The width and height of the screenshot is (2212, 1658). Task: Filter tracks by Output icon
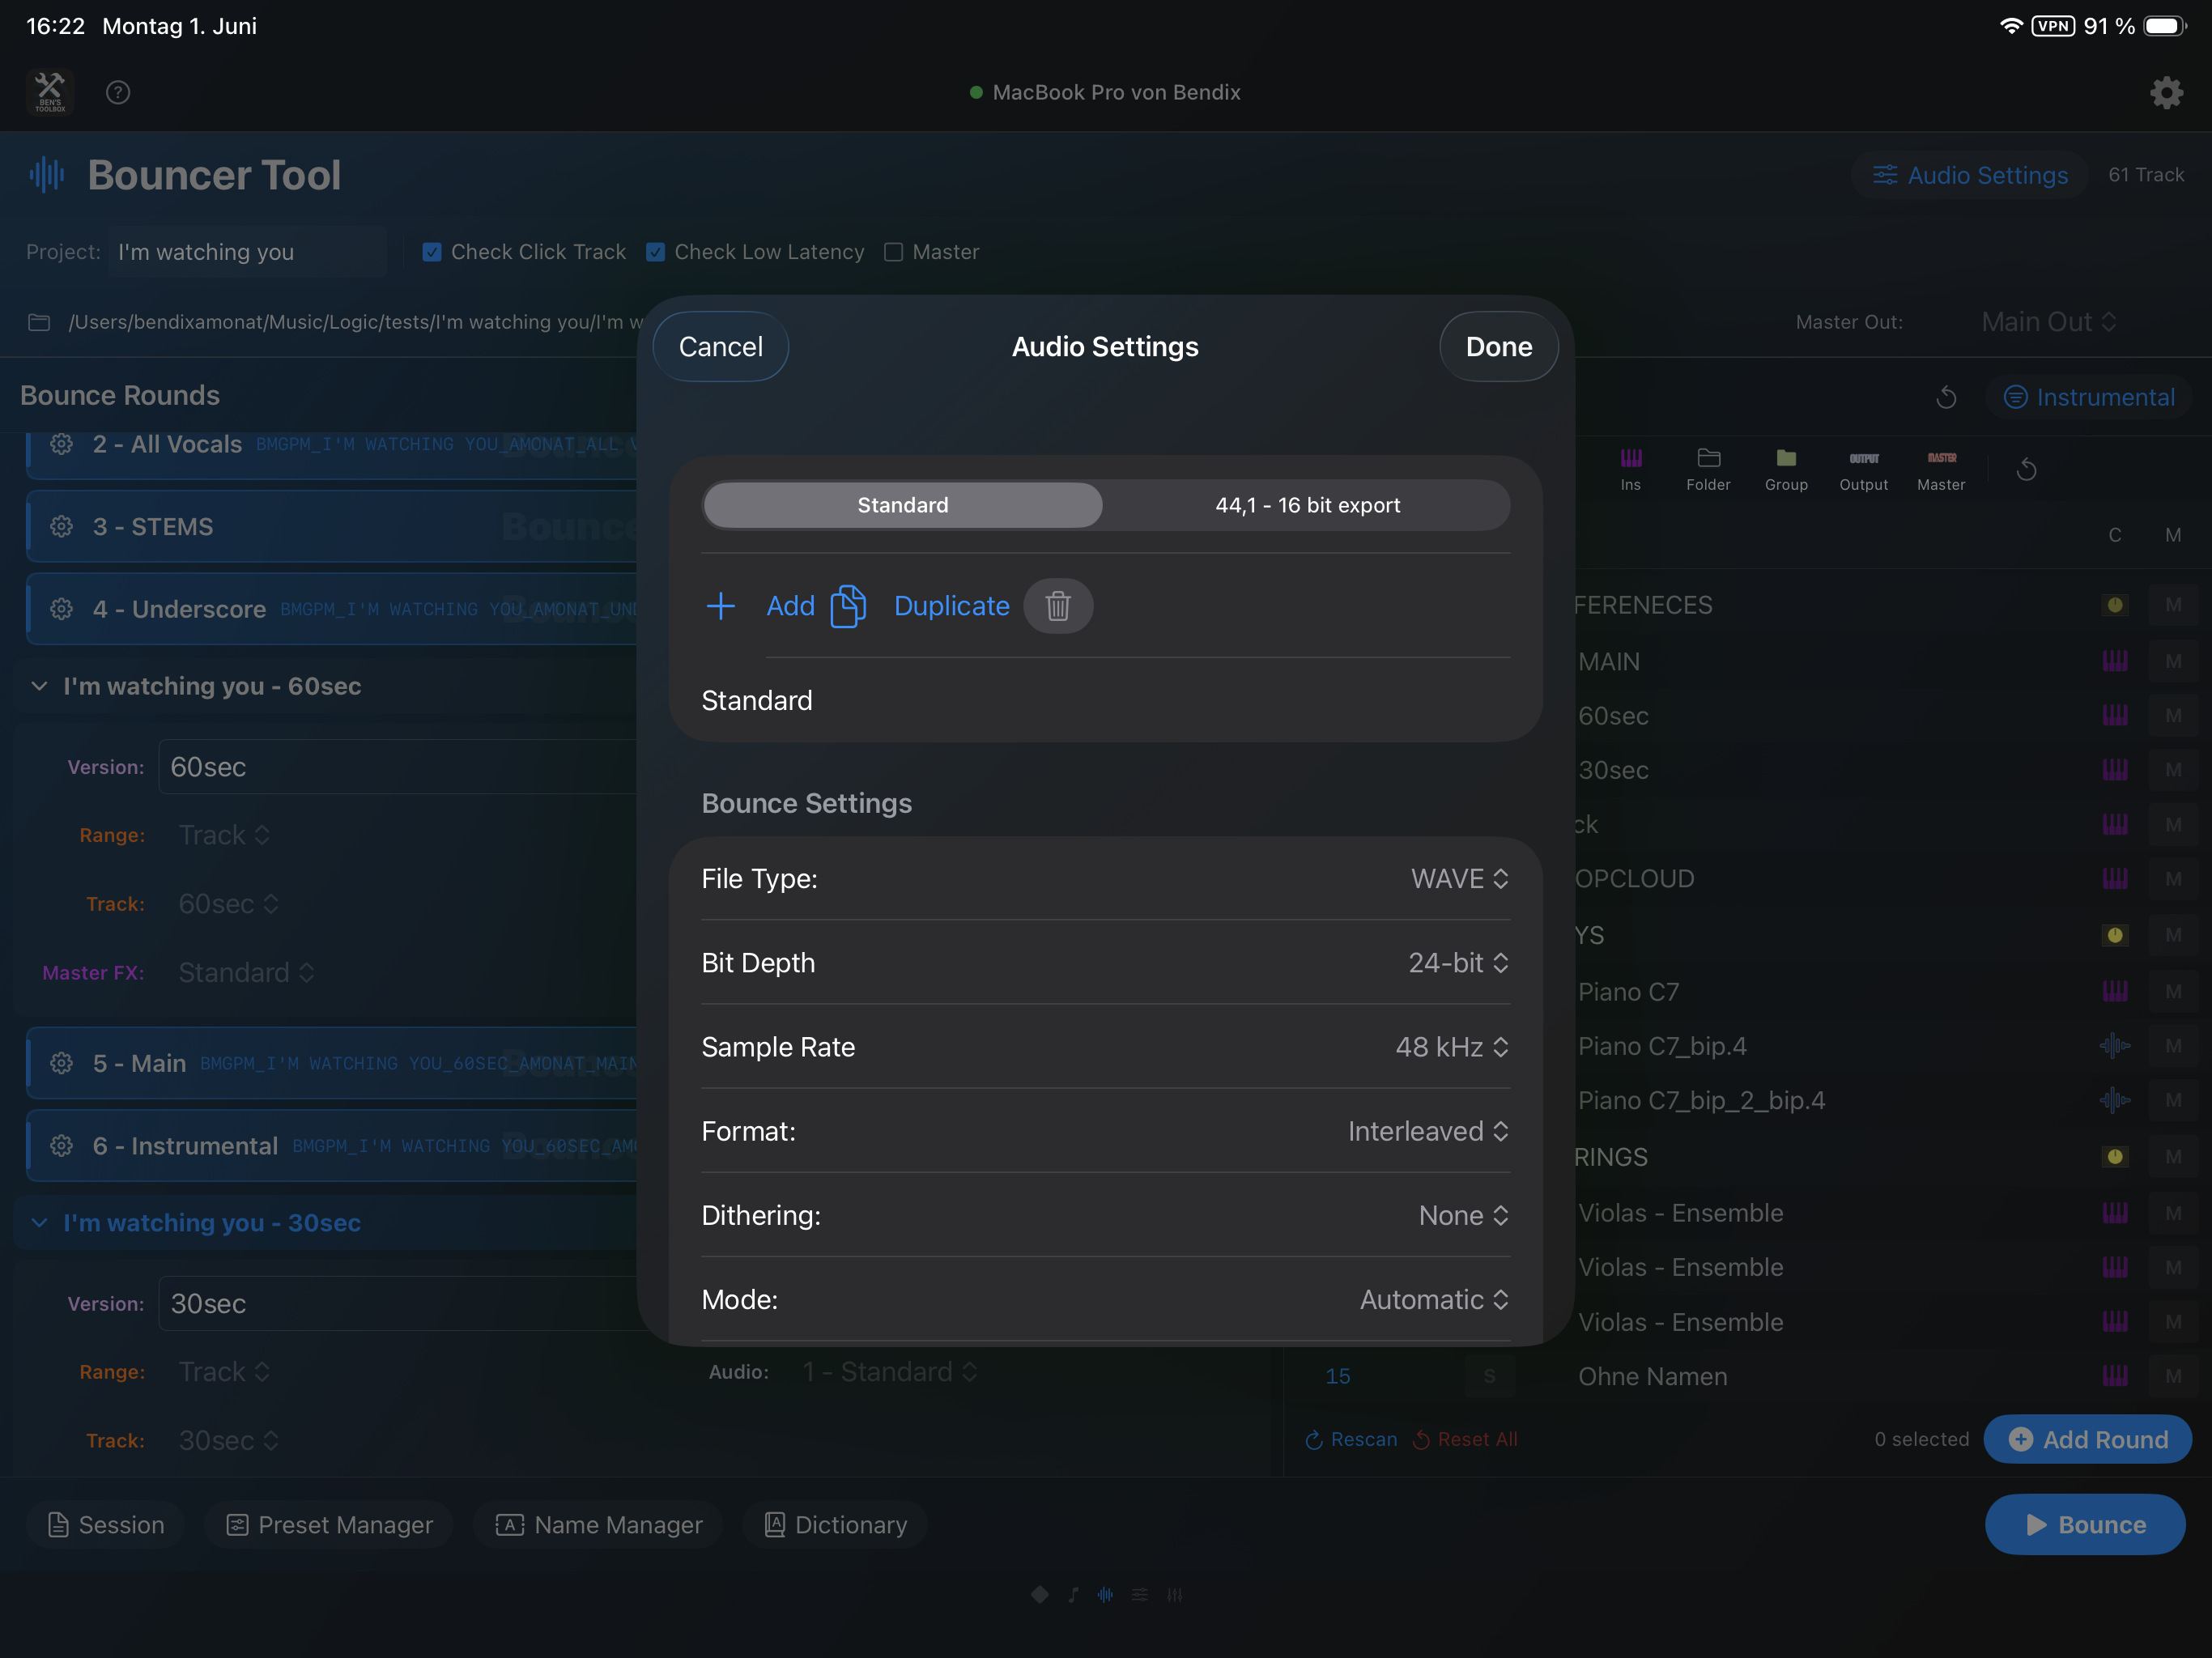(x=1864, y=469)
